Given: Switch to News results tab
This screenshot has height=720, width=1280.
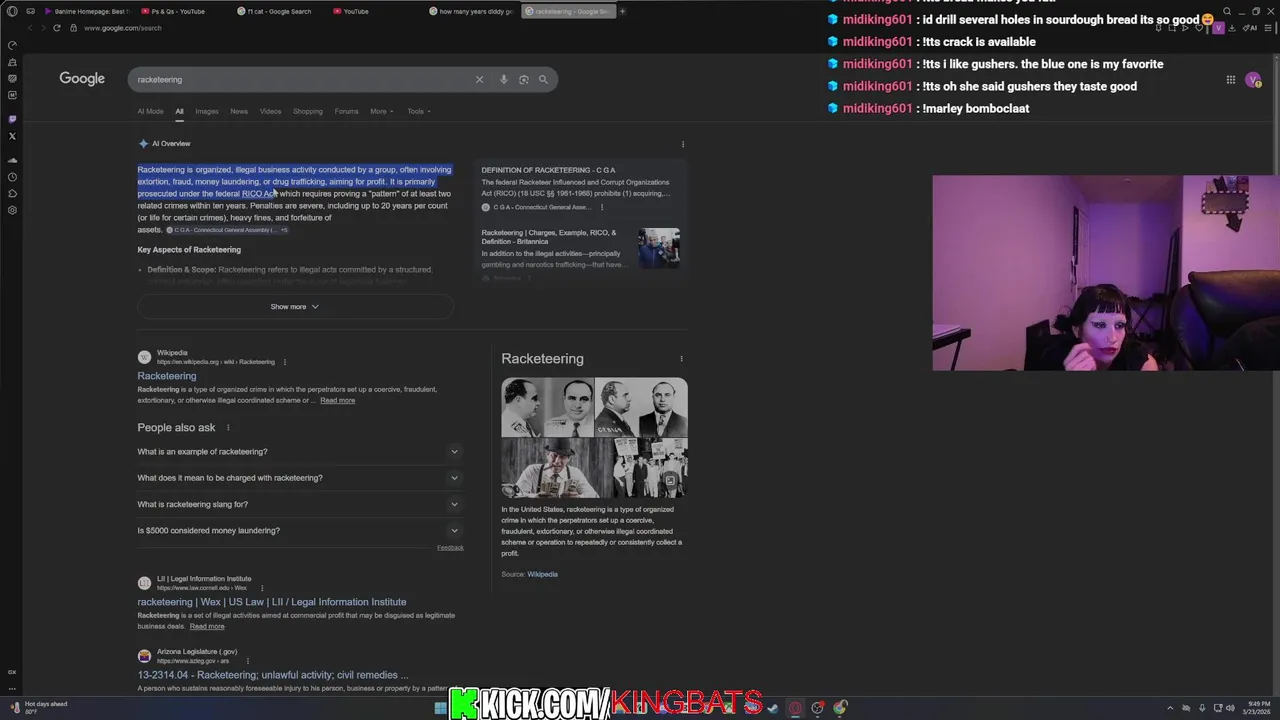Looking at the screenshot, I should (239, 111).
